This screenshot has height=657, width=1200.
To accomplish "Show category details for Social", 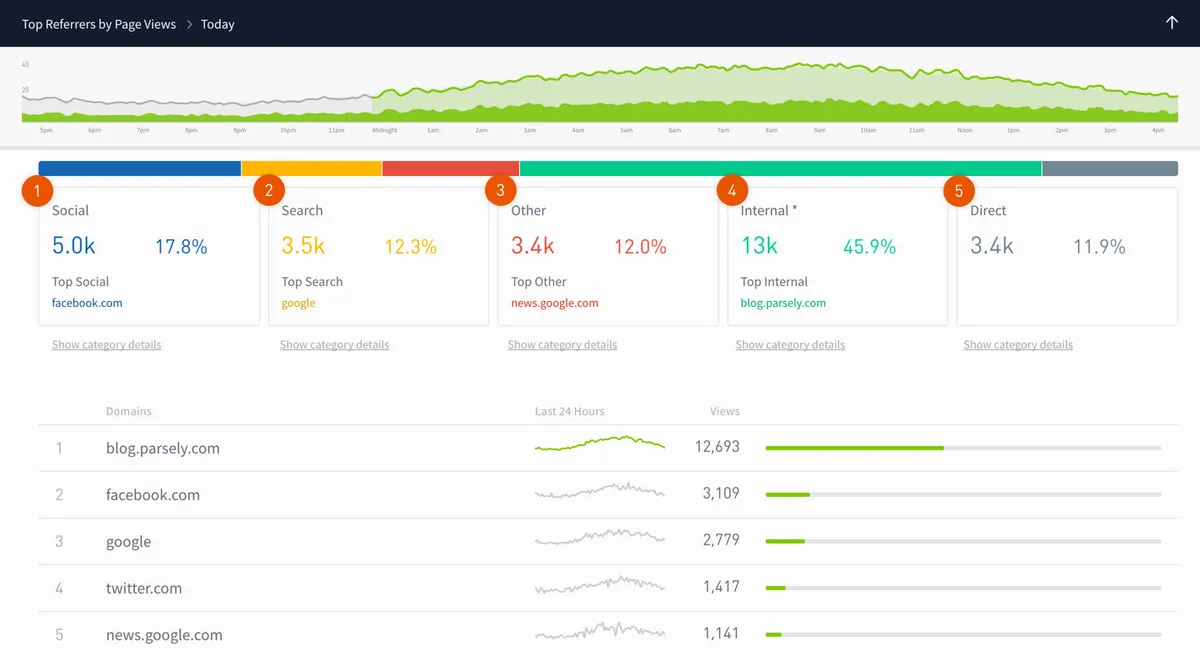I will [x=106, y=345].
